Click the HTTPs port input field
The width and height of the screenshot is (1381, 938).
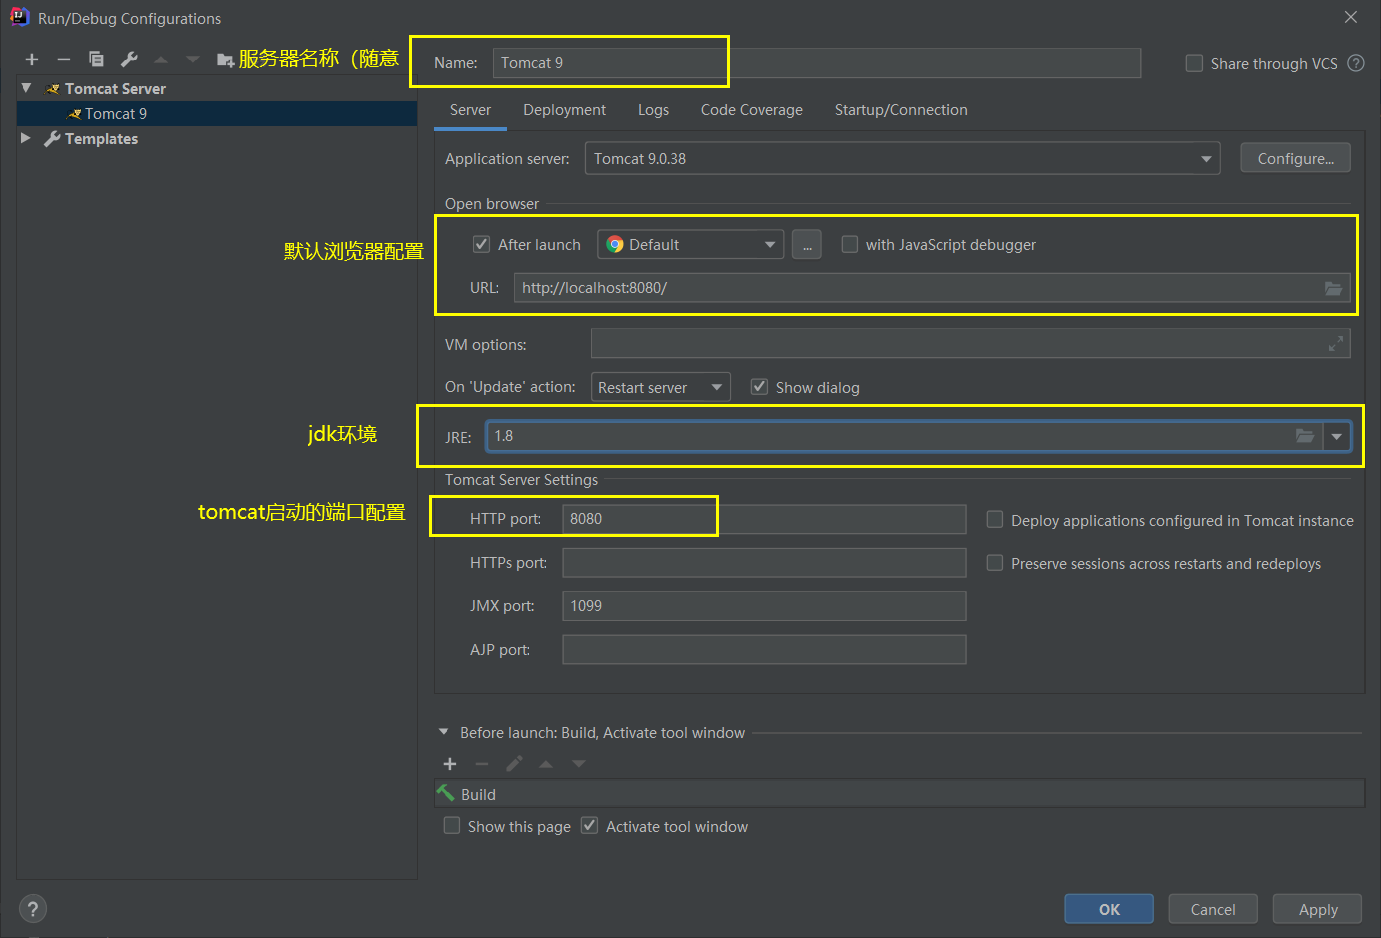pyautogui.click(x=764, y=563)
